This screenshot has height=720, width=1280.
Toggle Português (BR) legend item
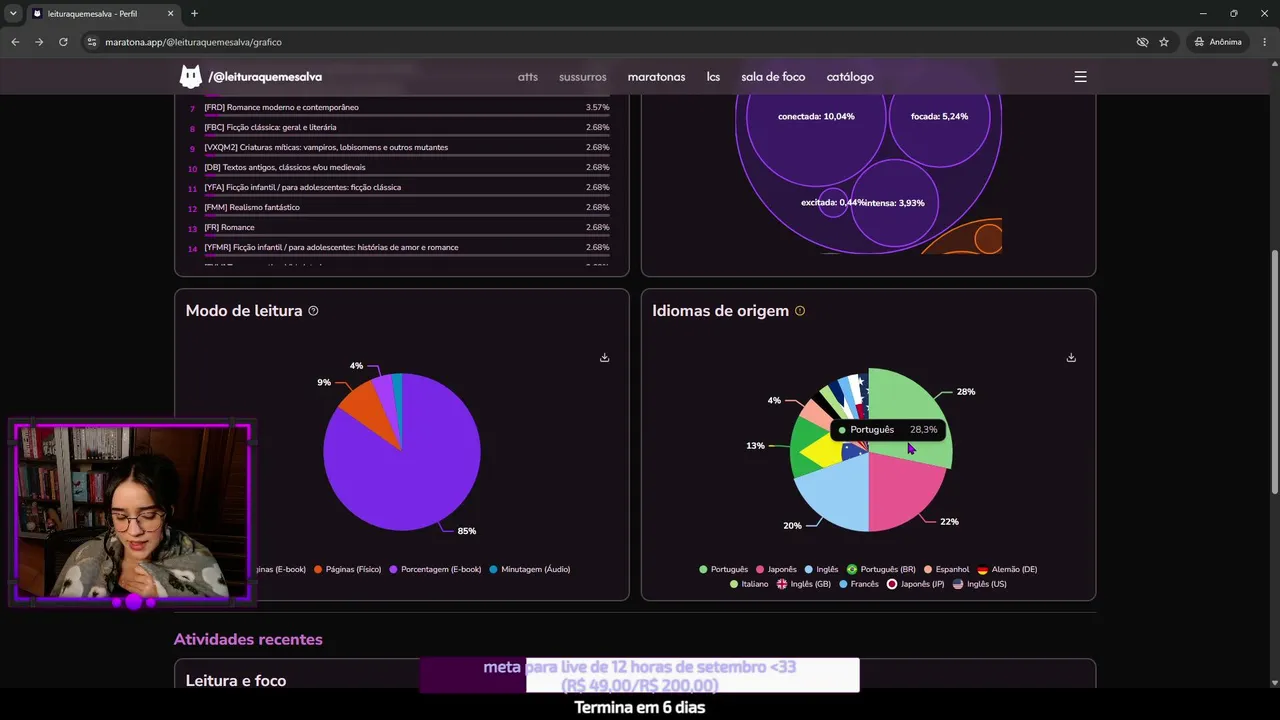click(x=881, y=569)
